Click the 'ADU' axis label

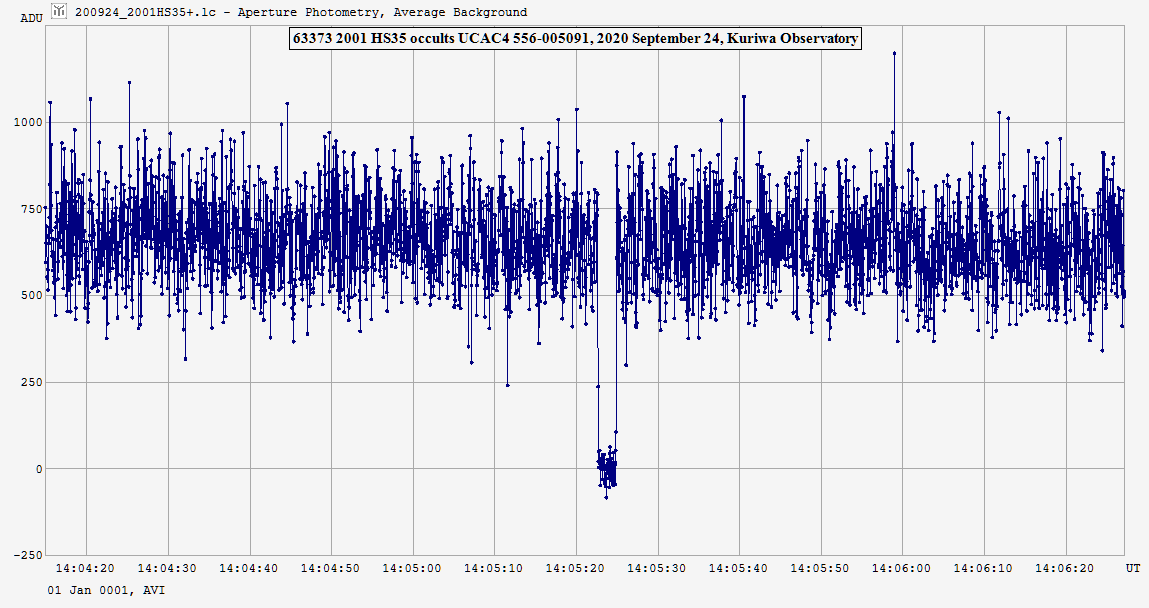(31, 18)
